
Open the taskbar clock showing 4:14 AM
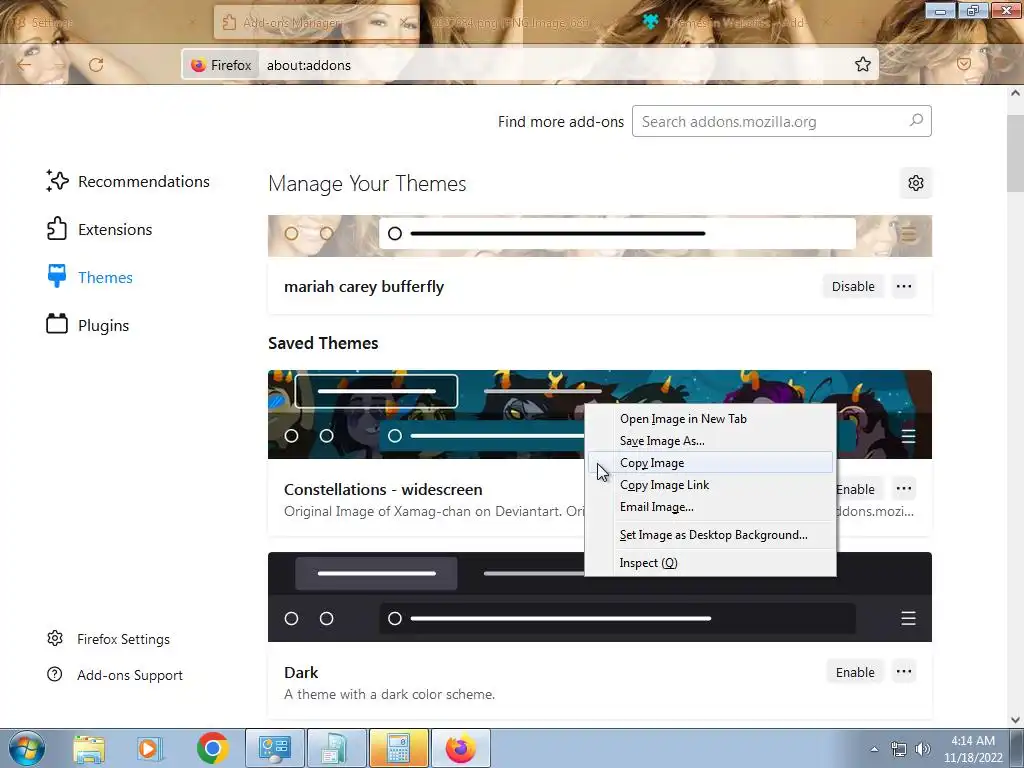coord(973,749)
